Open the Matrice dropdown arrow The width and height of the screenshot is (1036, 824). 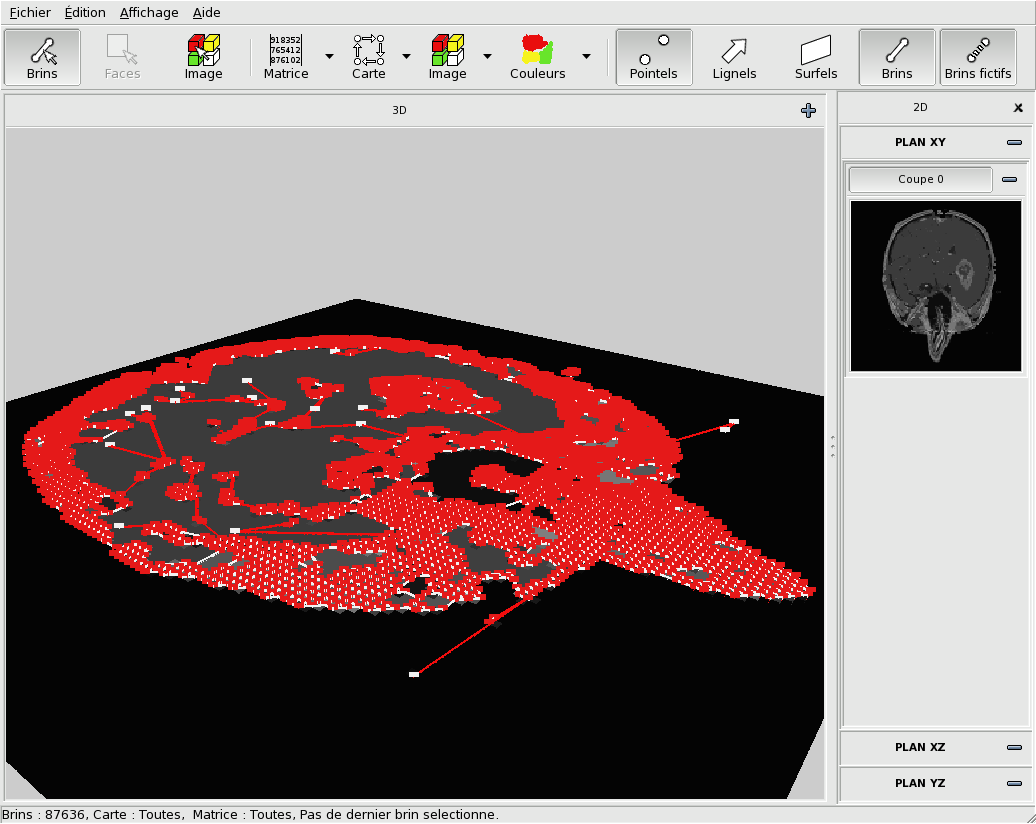click(x=330, y=56)
